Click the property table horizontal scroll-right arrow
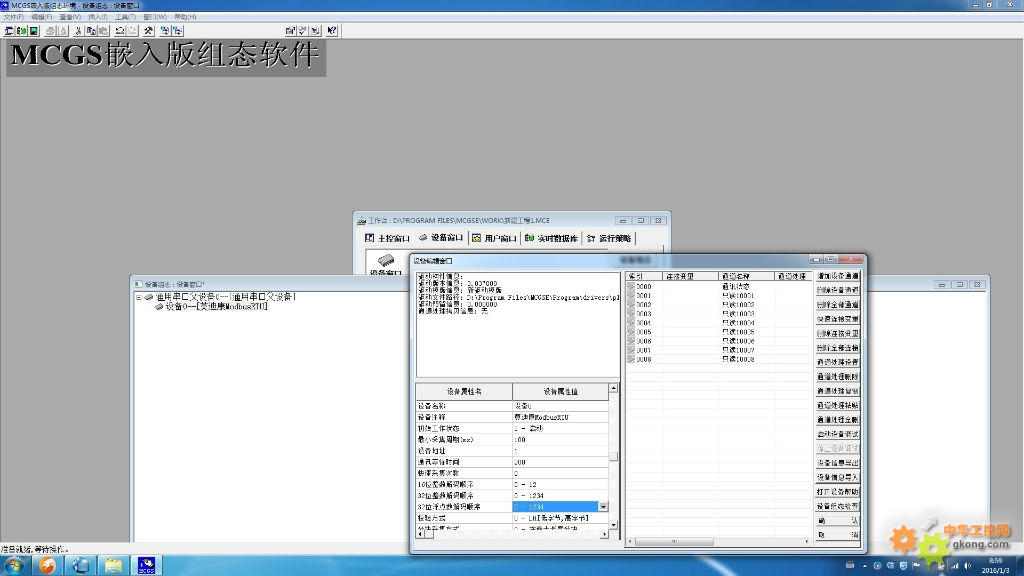The width and height of the screenshot is (1024, 576). click(604, 534)
